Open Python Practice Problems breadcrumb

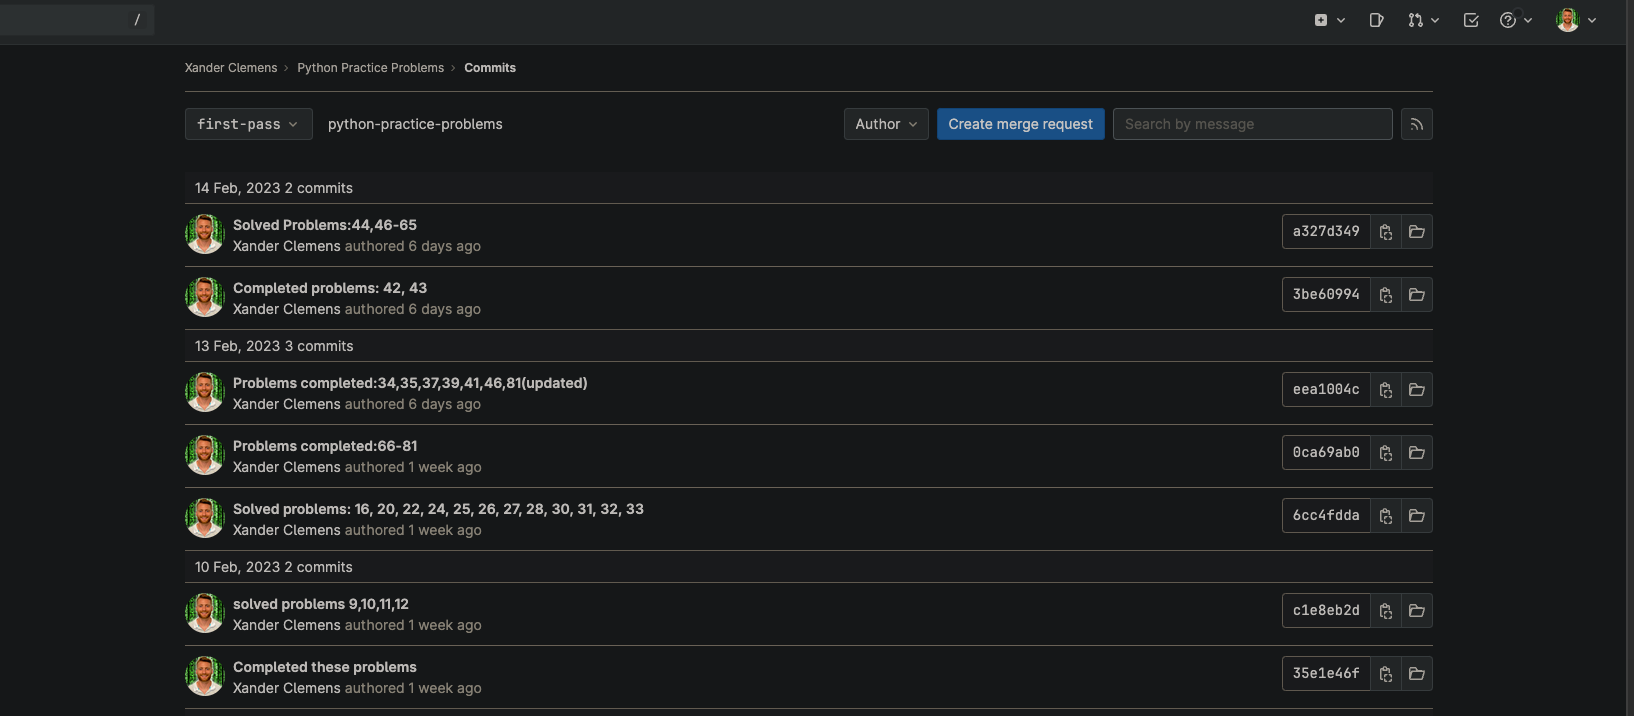click(370, 68)
